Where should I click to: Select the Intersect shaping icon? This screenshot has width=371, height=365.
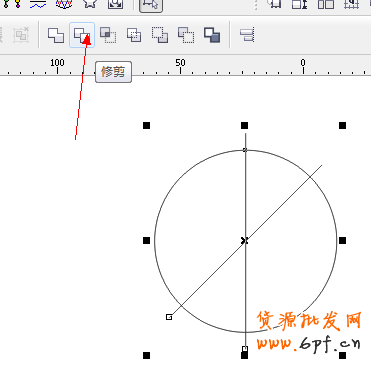tap(108, 35)
